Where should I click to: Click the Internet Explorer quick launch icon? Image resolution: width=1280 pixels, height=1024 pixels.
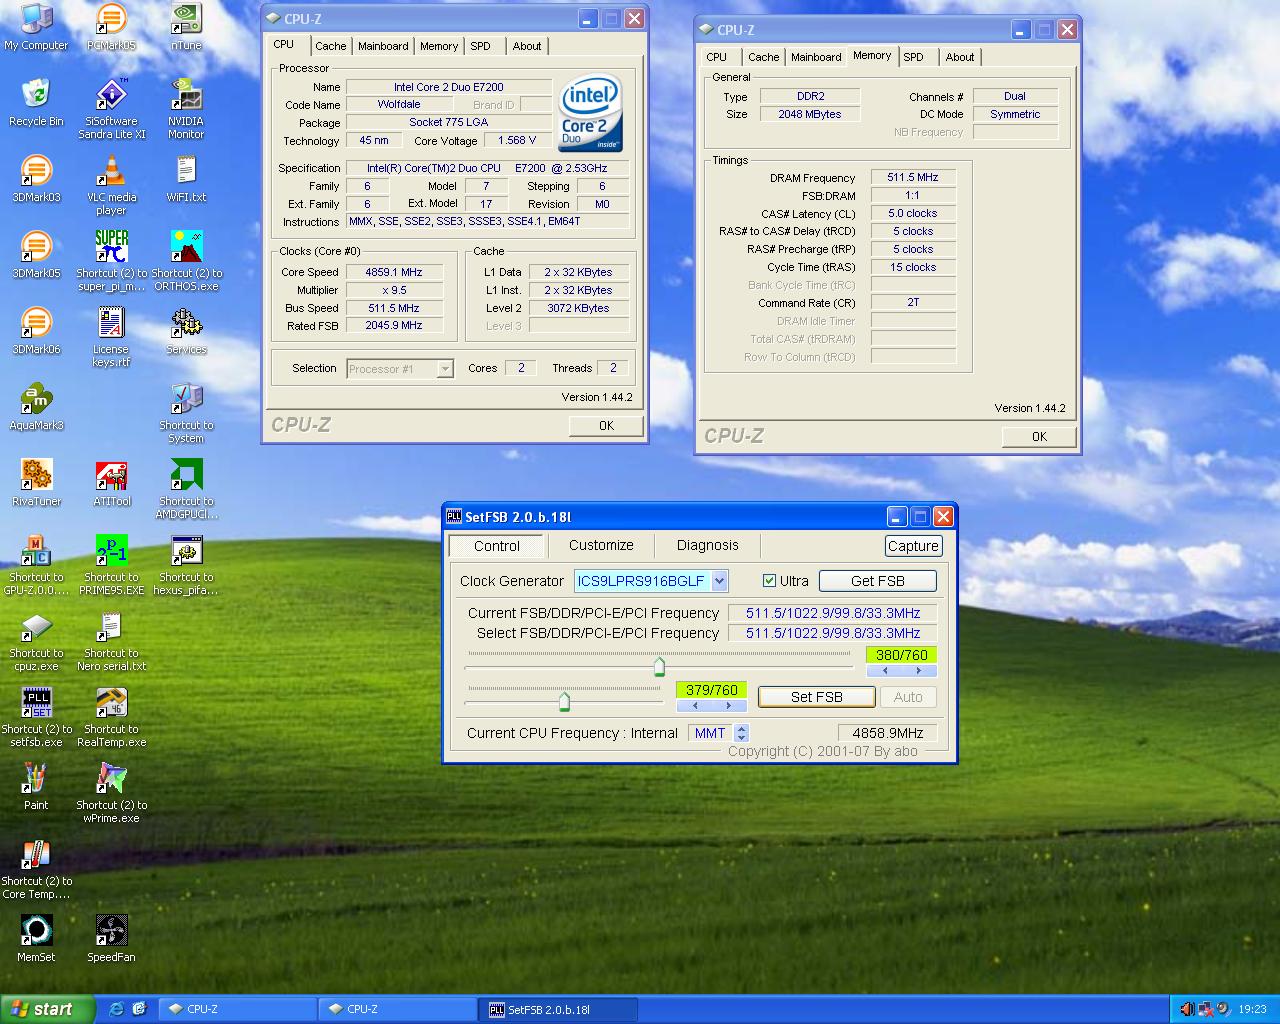116,1009
